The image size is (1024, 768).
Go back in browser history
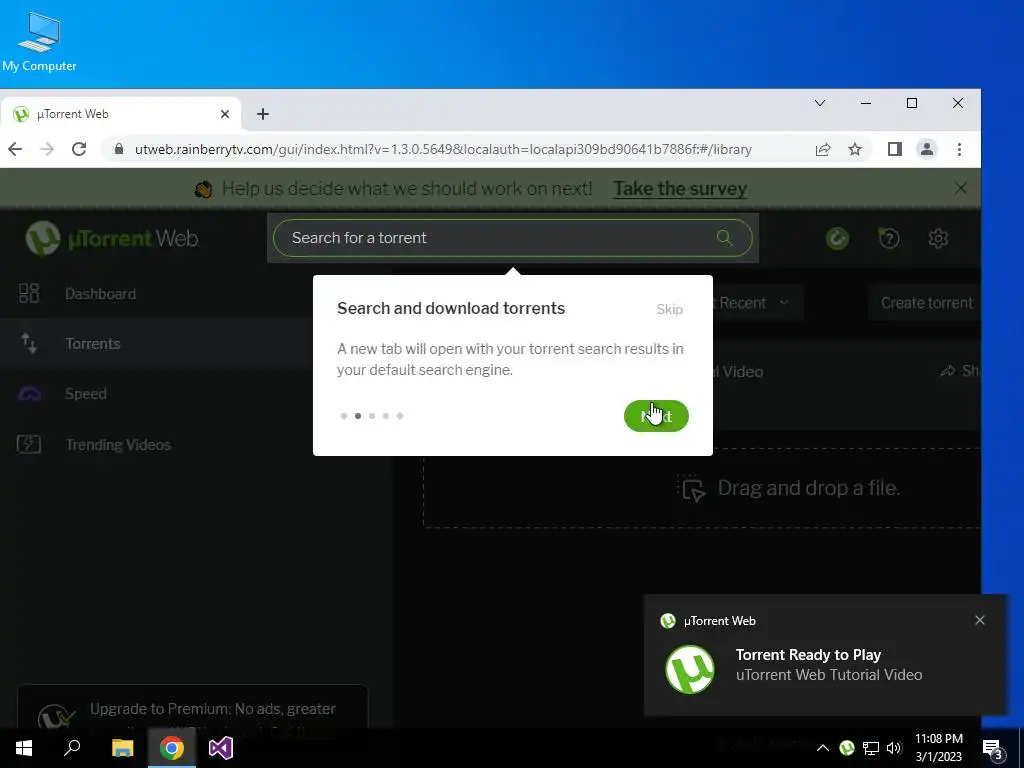click(x=15, y=150)
